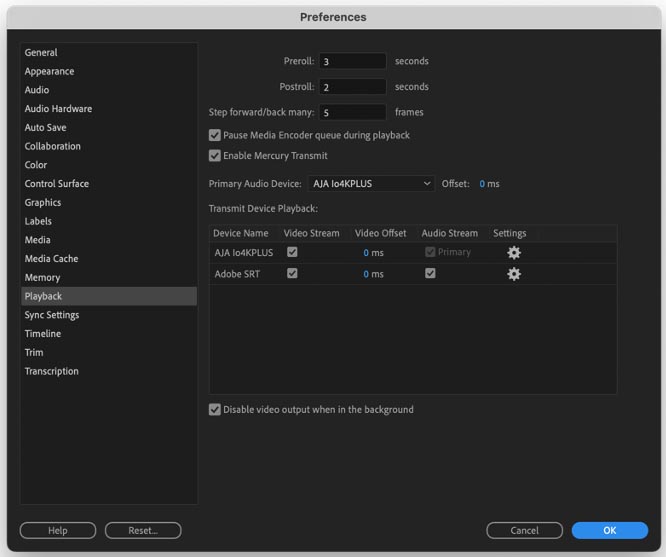Screen dimensions: 666x557
Task: Open settings gear for Adobe SRT device
Action: click(x=514, y=274)
